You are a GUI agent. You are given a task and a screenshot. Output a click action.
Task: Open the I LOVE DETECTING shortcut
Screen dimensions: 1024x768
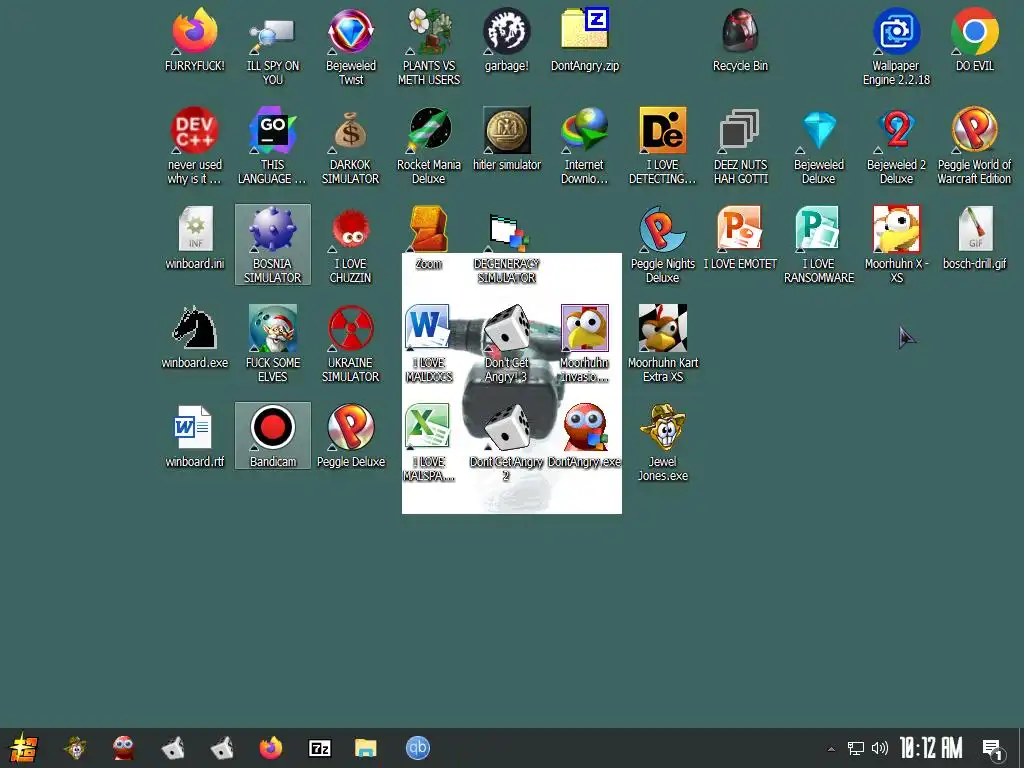point(662,145)
